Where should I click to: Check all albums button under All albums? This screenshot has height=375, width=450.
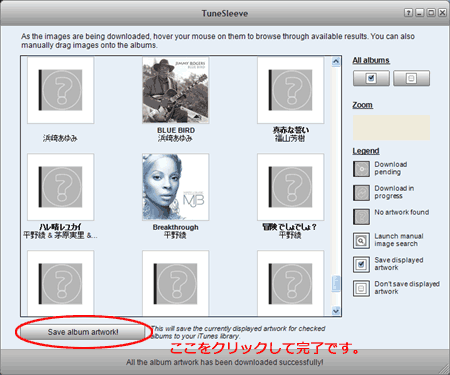point(371,78)
